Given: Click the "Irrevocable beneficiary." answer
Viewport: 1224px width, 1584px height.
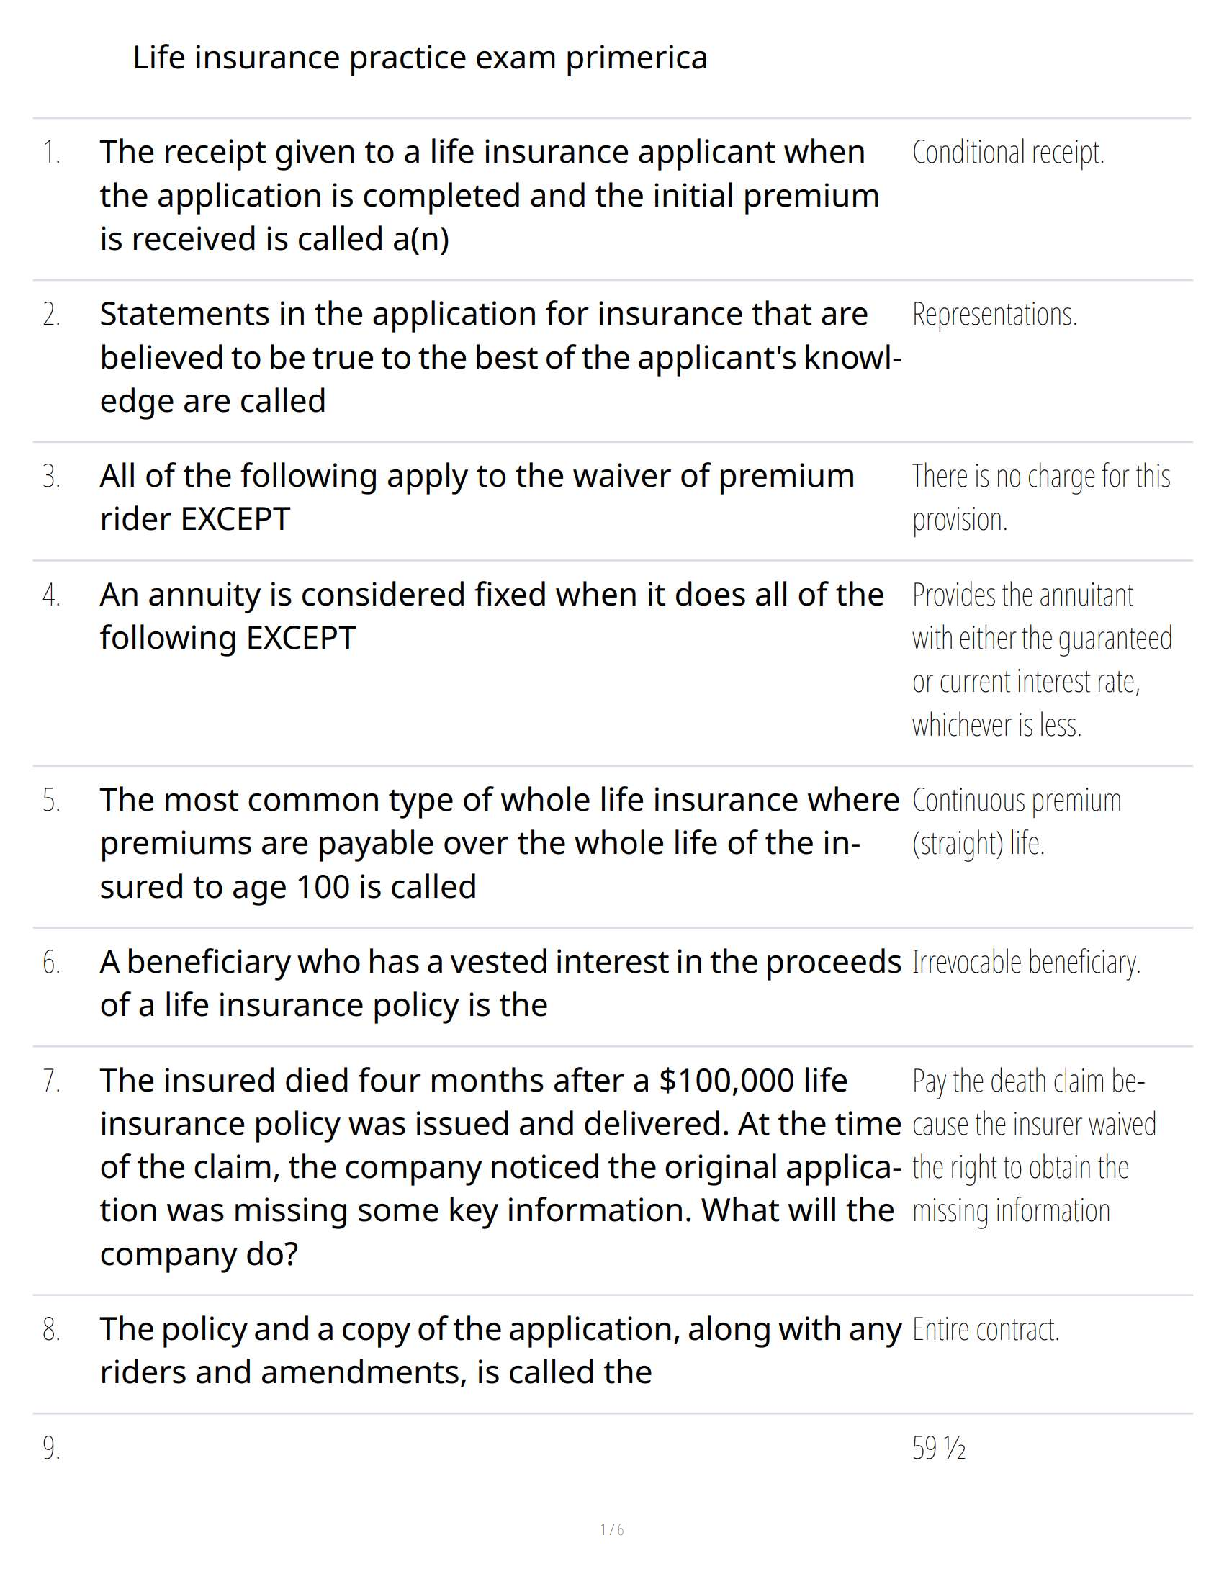Looking at the screenshot, I should click(x=1026, y=963).
